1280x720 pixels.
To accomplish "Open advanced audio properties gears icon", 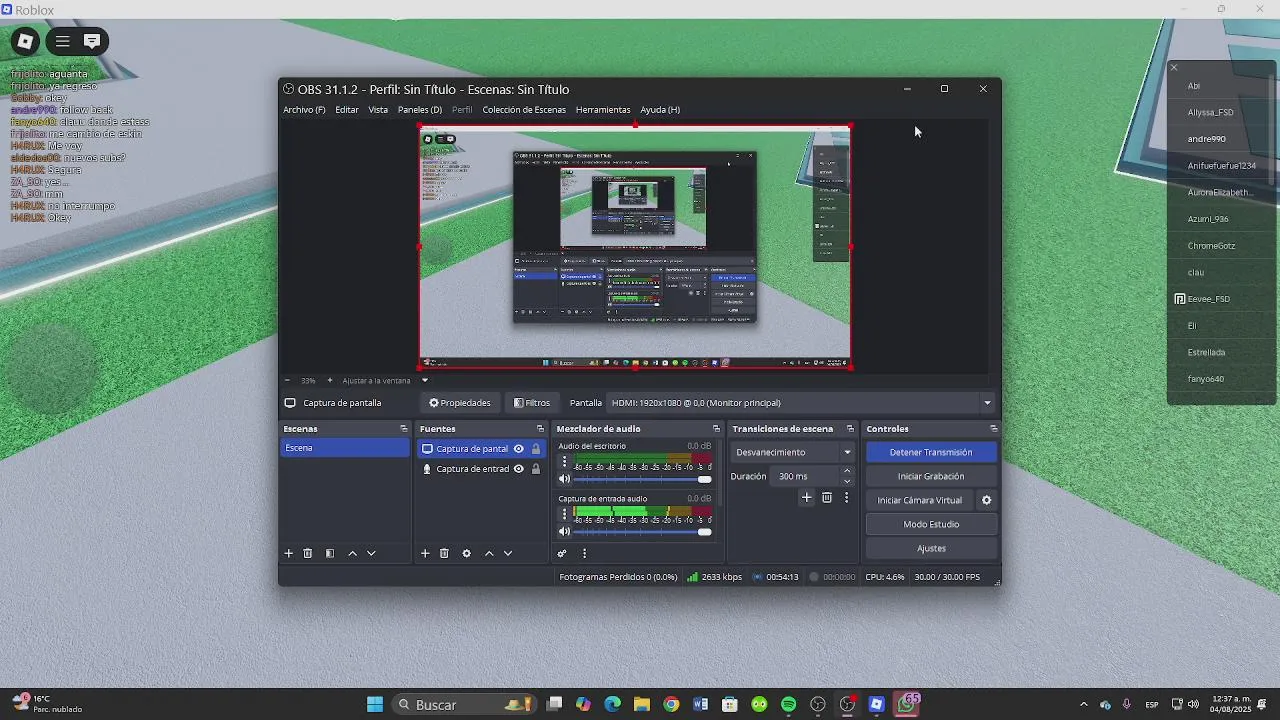I will point(562,553).
